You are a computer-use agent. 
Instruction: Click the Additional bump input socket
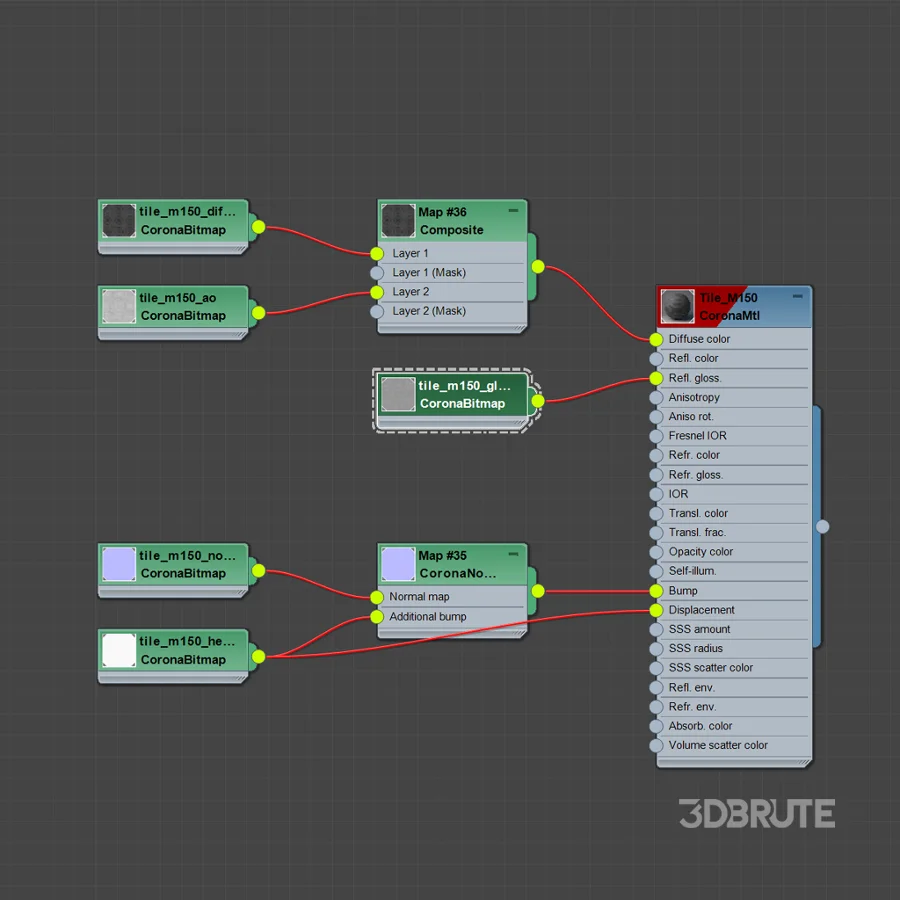(x=377, y=616)
